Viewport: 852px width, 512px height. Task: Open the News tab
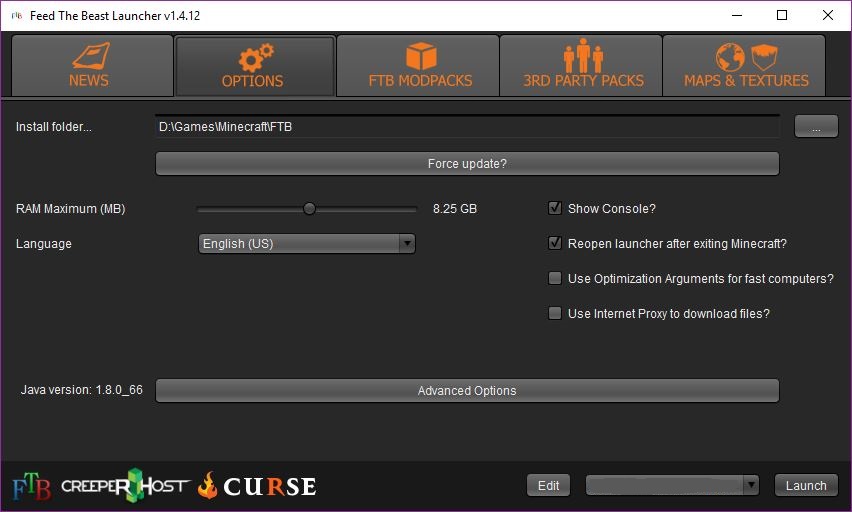coord(92,66)
